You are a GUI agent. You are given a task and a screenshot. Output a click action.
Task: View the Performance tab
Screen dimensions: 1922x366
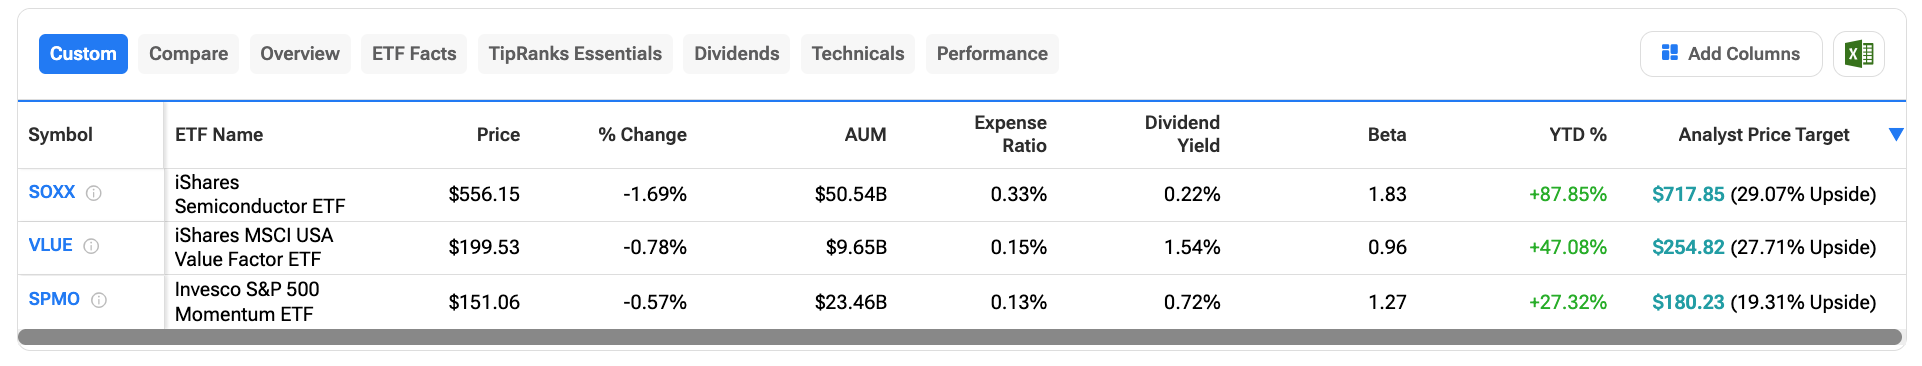[x=992, y=54]
